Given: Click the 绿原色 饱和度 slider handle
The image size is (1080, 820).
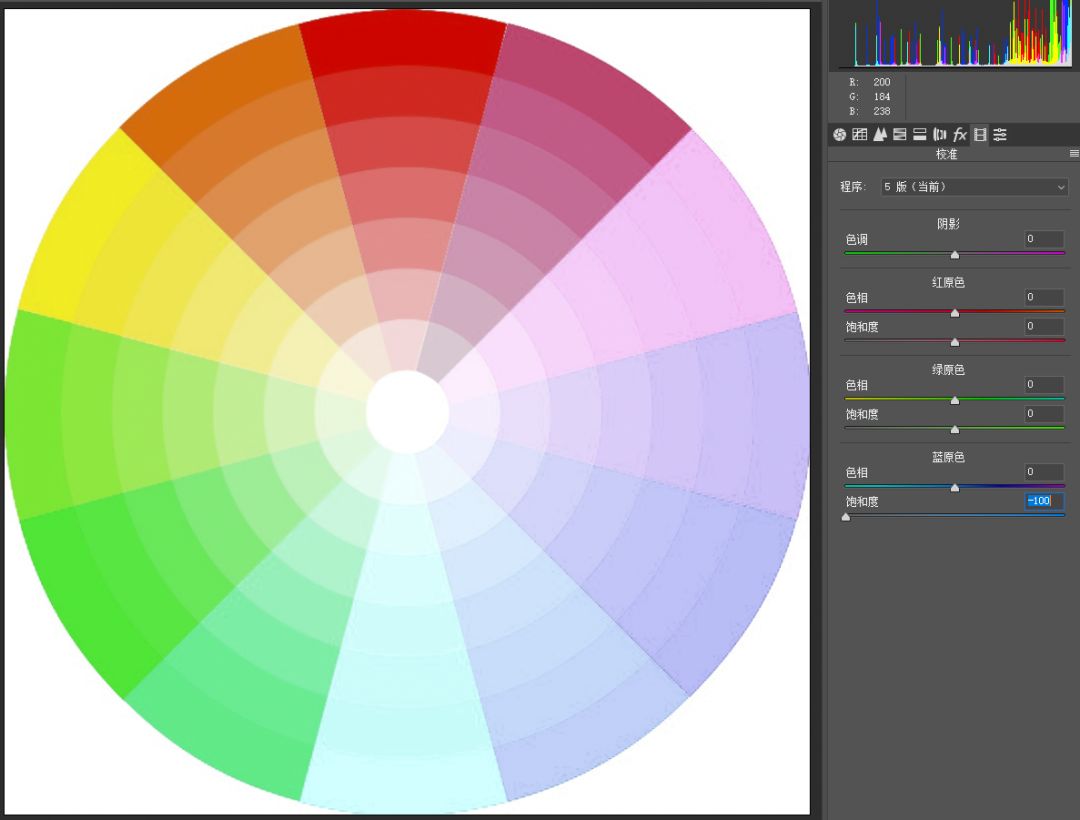Looking at the screenshot, I should (955, 430).
